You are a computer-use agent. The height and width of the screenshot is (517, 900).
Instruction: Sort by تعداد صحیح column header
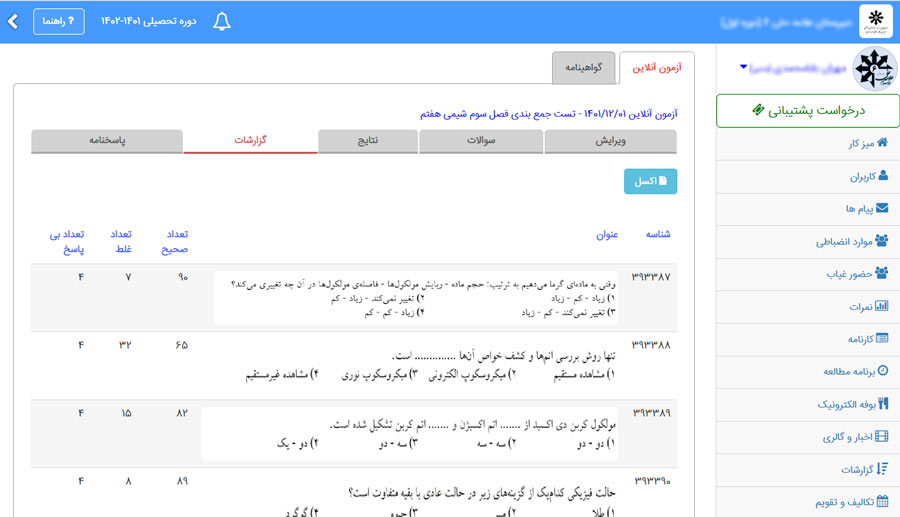(x=174, y=242)
